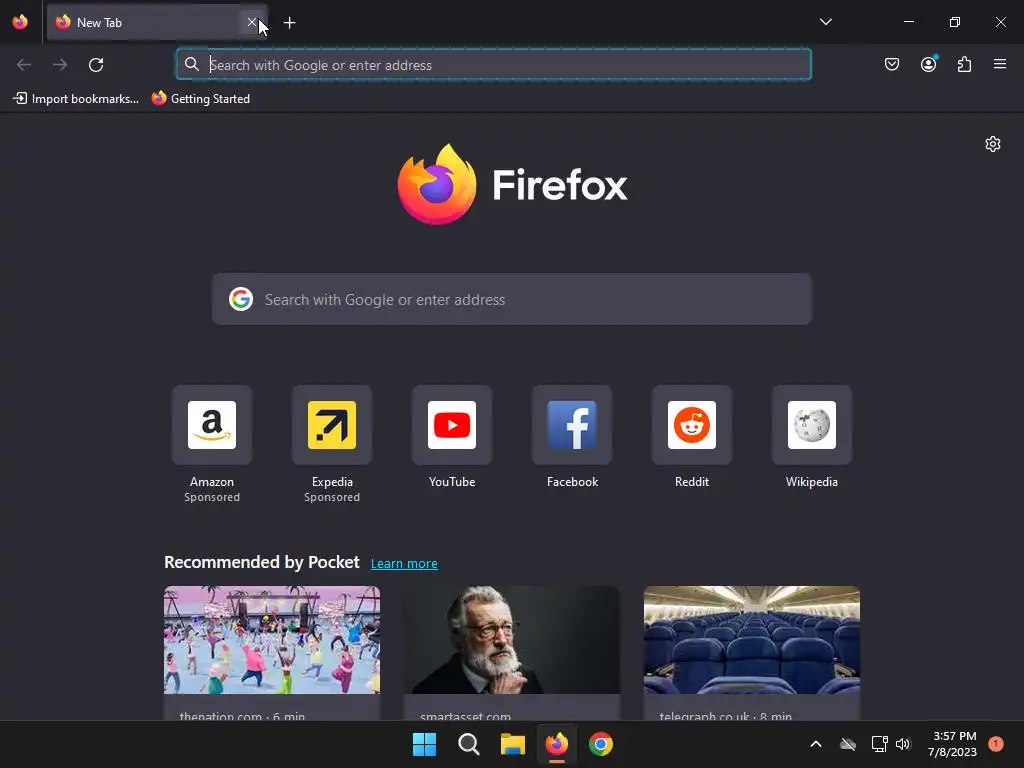Screen dimensions: 1024x768
Task: Close the New Tab tab
Action: pyautogui.click(x=251, y=22)
